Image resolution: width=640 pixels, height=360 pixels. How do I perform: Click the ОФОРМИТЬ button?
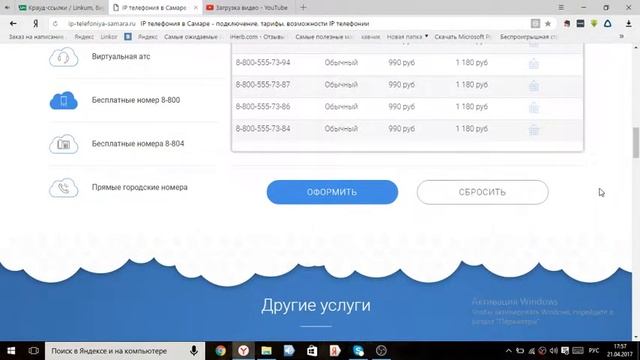coord(332,192)
